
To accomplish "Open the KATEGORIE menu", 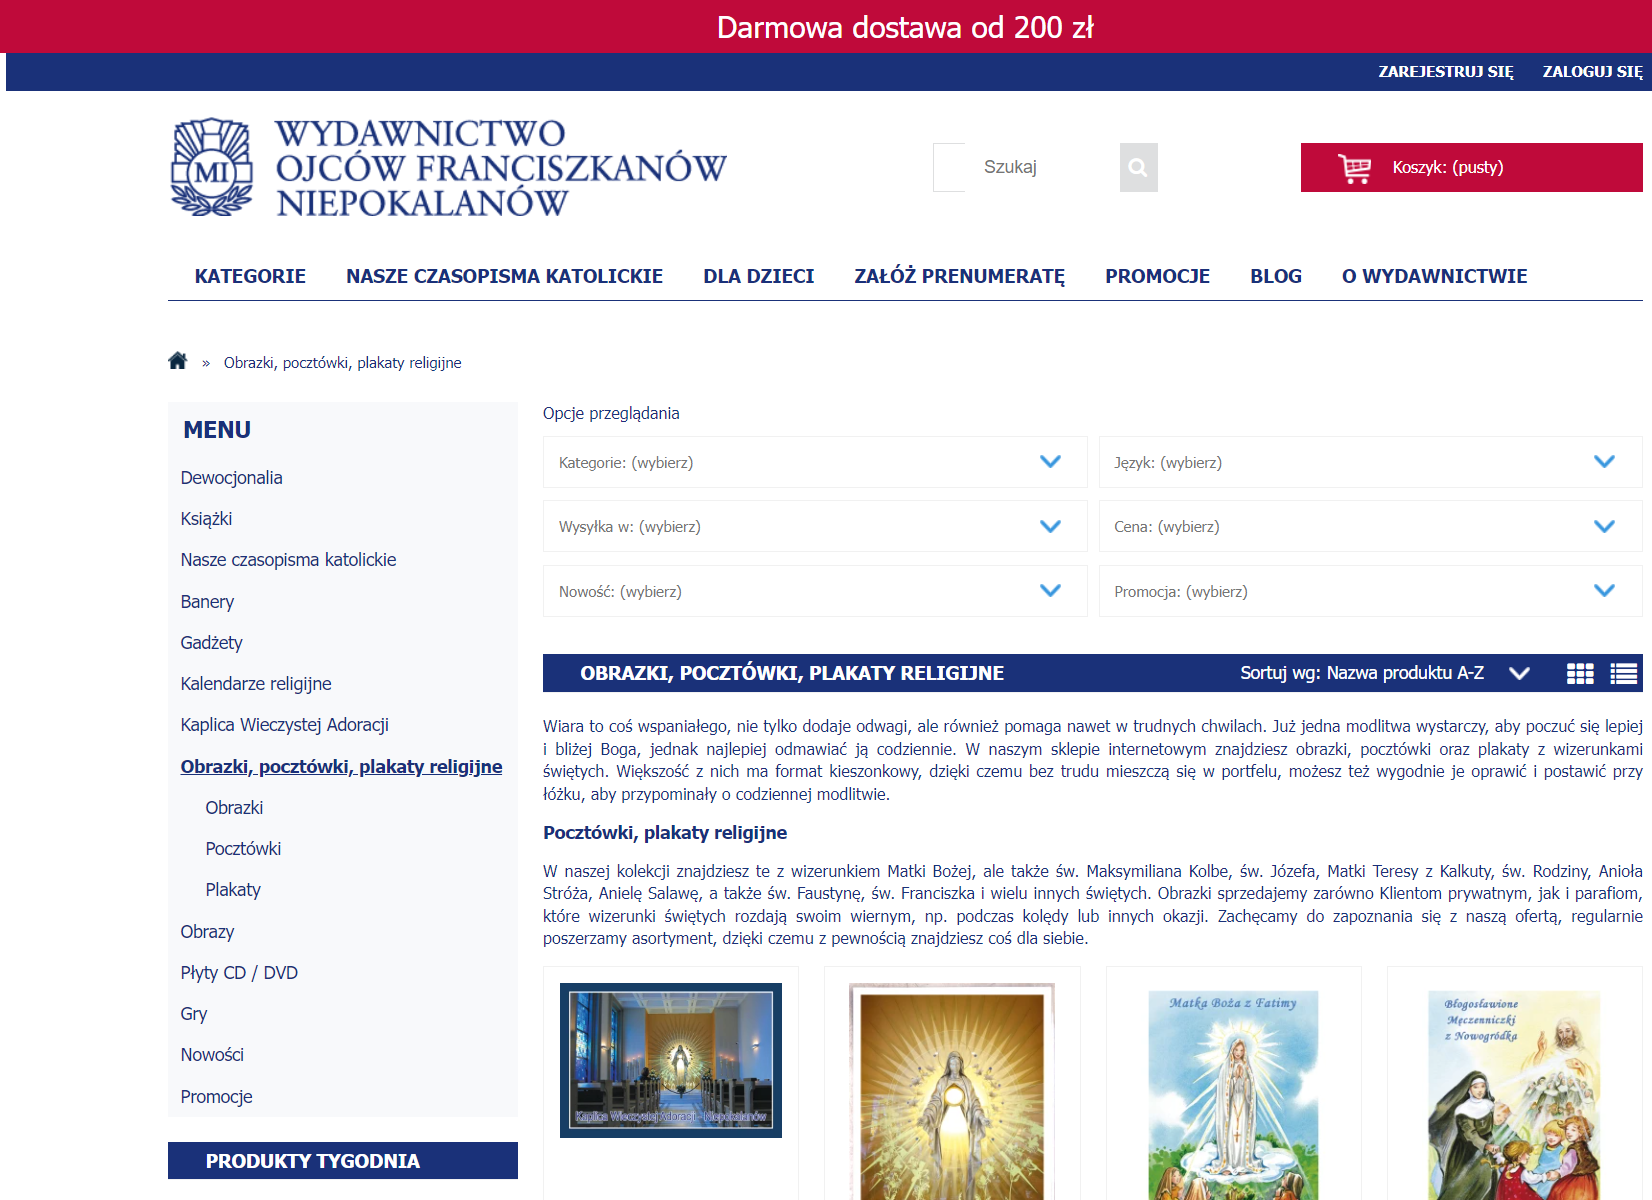I will pyautogui.click(x=250, y=276).
